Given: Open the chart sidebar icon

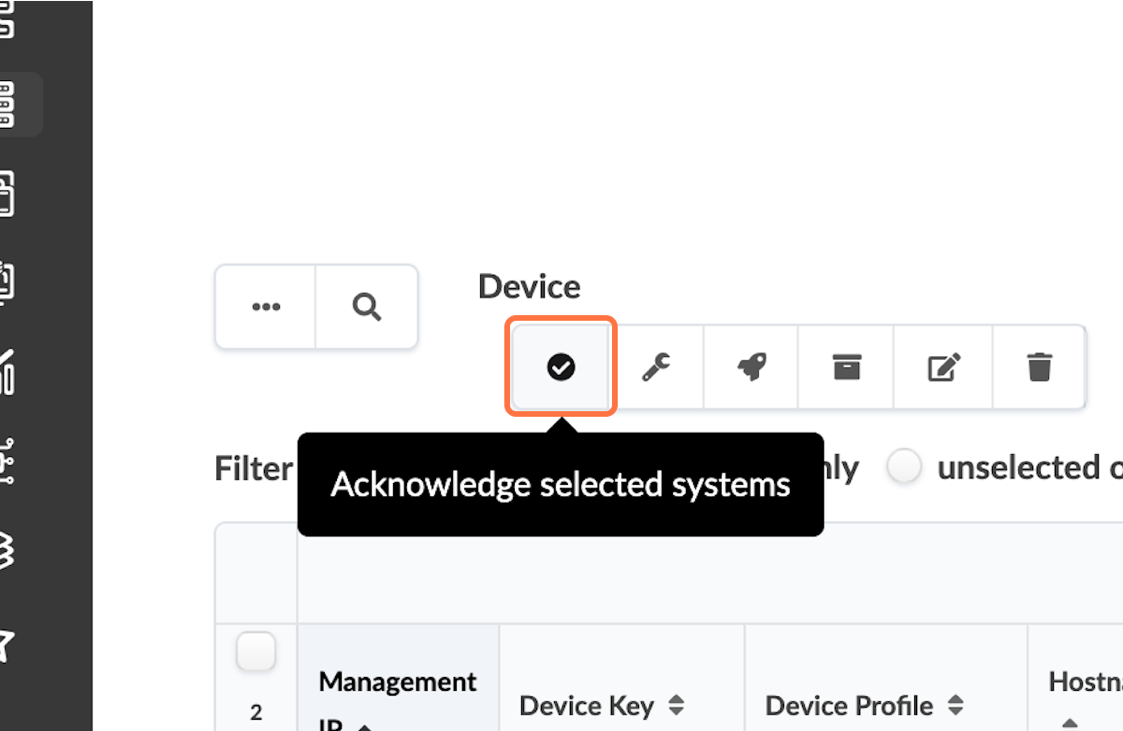Looking at the screenshot, I should 6,372.
